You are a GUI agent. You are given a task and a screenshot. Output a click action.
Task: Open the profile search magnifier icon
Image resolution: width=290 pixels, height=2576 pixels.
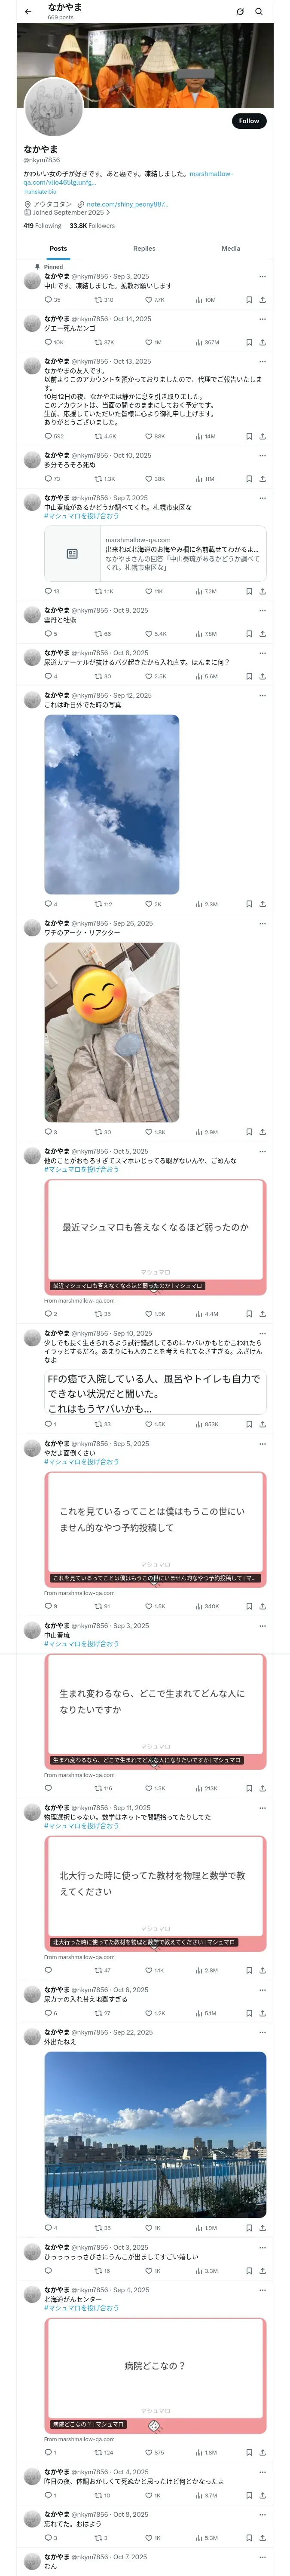259,11
